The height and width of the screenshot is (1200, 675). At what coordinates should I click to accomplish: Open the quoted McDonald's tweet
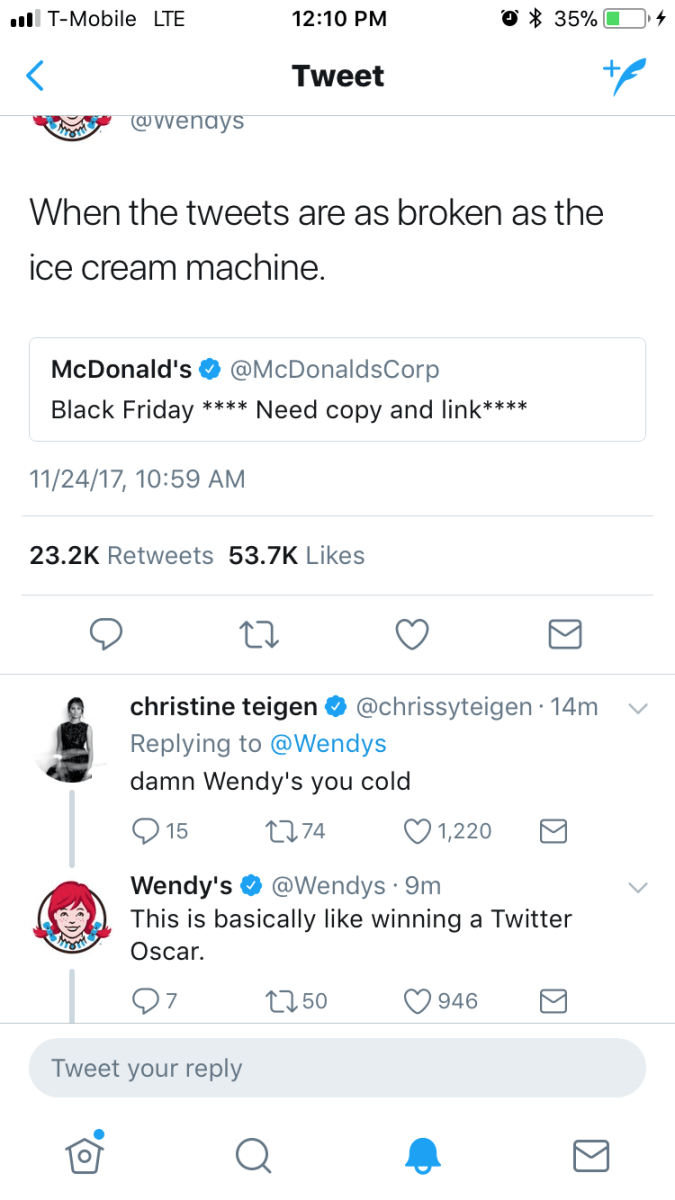pos(337,389)
